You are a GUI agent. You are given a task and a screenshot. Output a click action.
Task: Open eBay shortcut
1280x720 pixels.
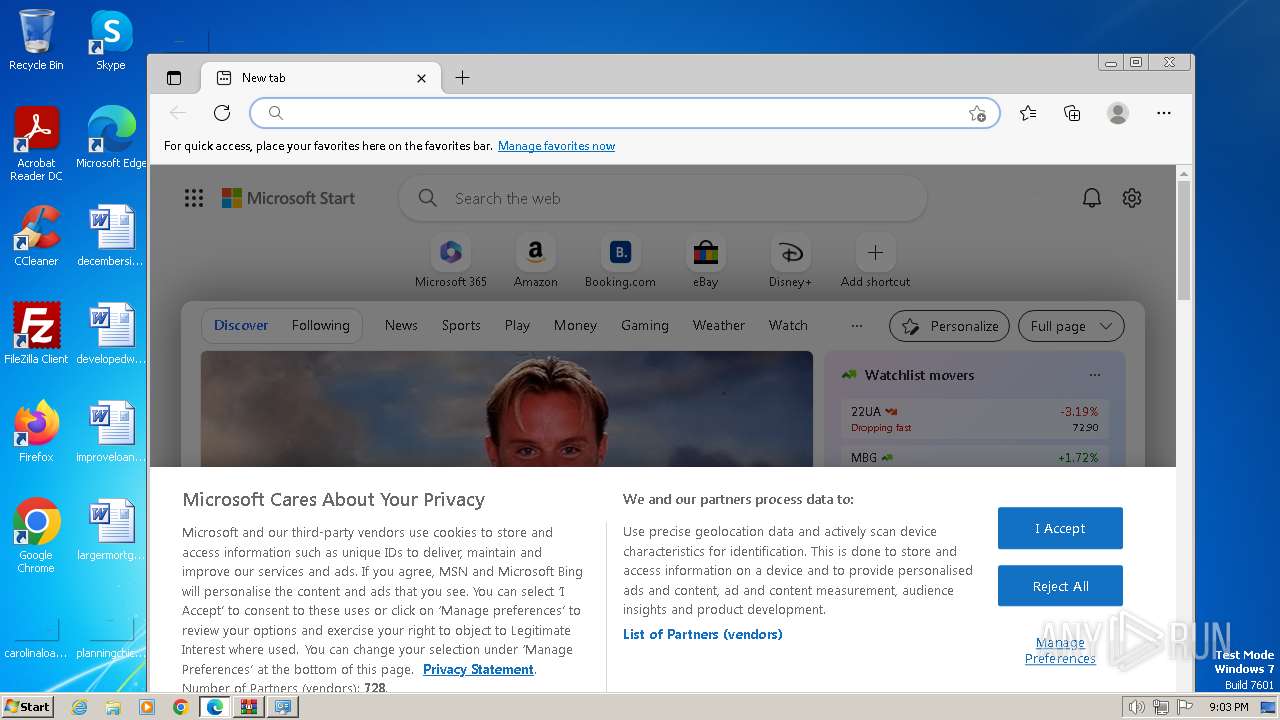(706, 261)
